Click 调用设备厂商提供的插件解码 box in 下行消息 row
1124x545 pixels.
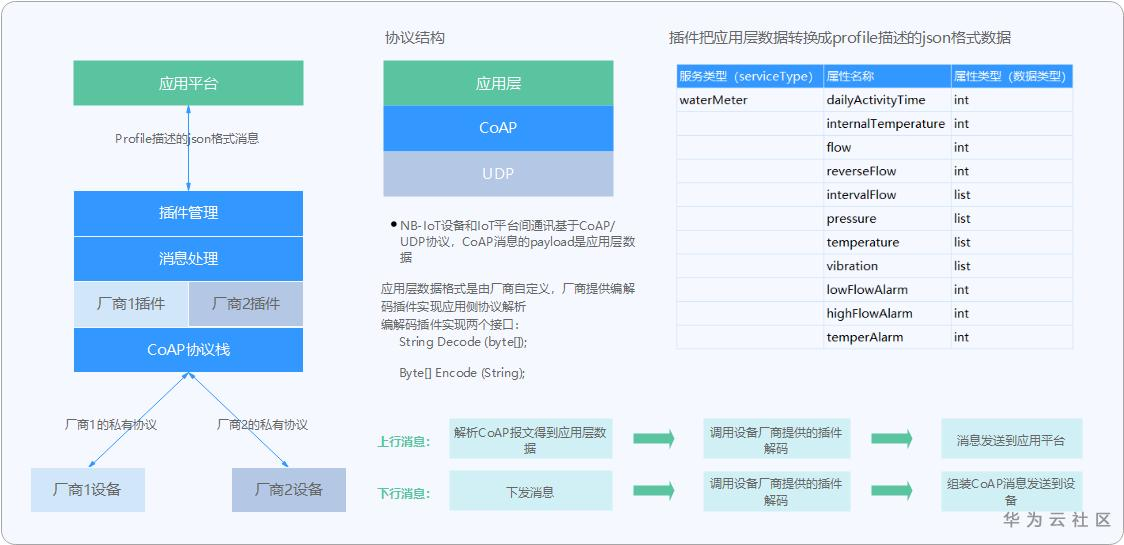click(776, 490)
